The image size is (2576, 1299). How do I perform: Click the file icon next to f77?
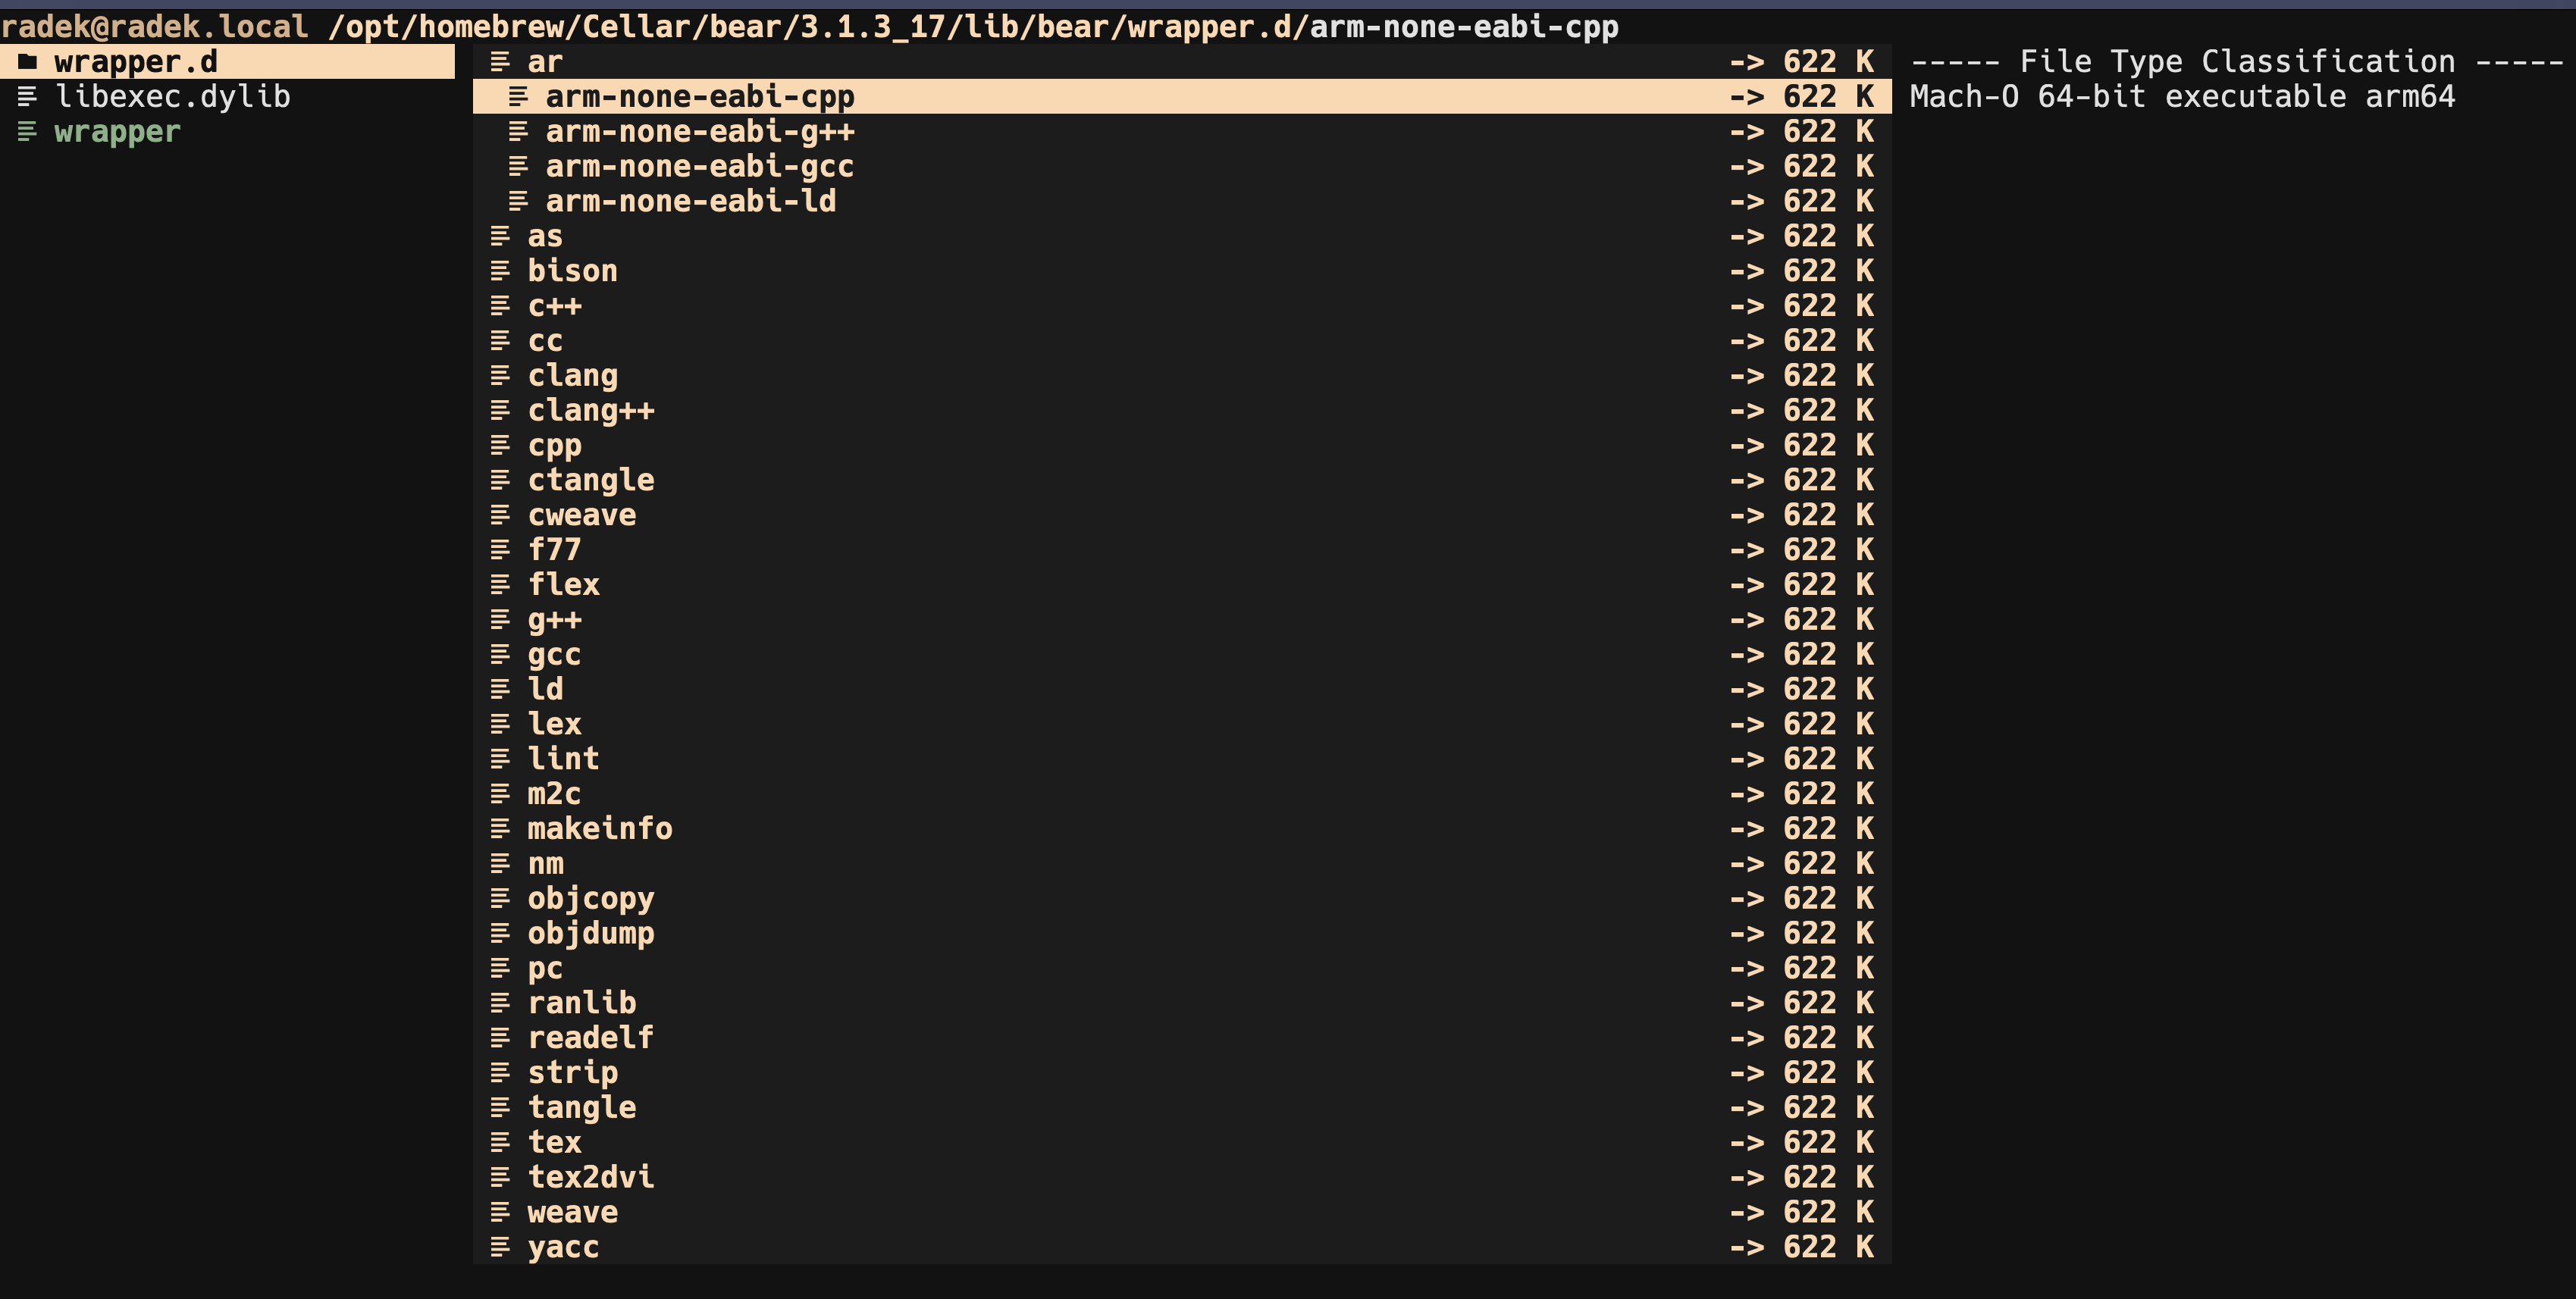tap(500, 550)
